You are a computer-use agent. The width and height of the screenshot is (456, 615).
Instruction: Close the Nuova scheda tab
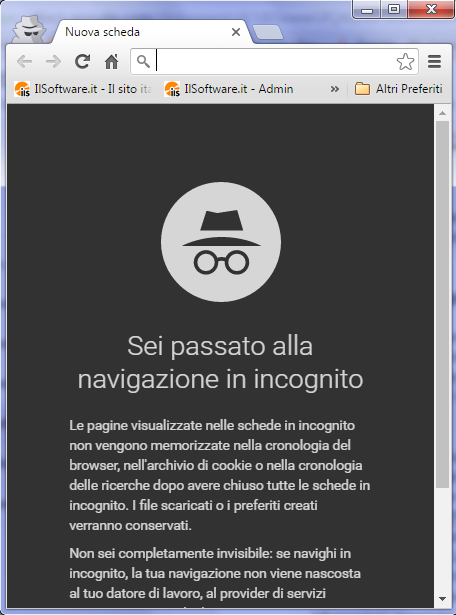[236, 32]
